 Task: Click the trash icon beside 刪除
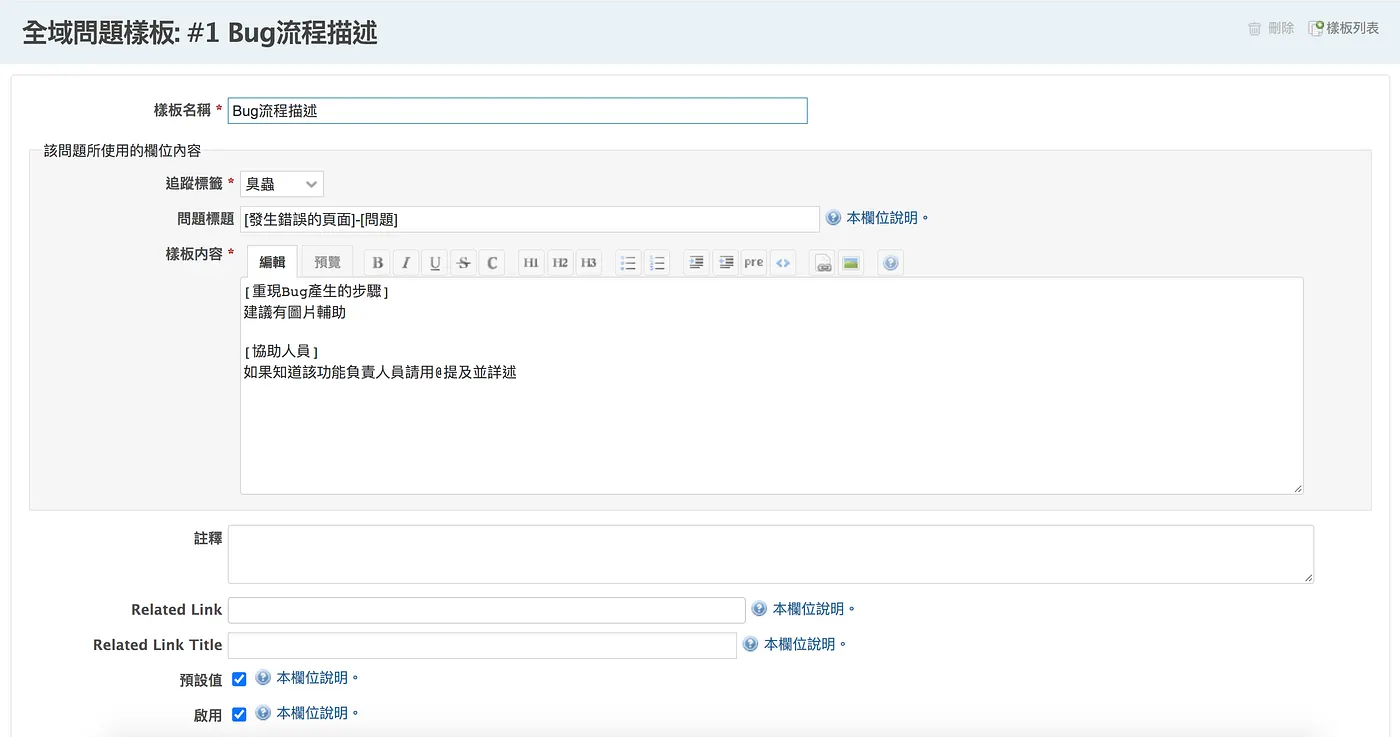click(x=1255, y=28)
